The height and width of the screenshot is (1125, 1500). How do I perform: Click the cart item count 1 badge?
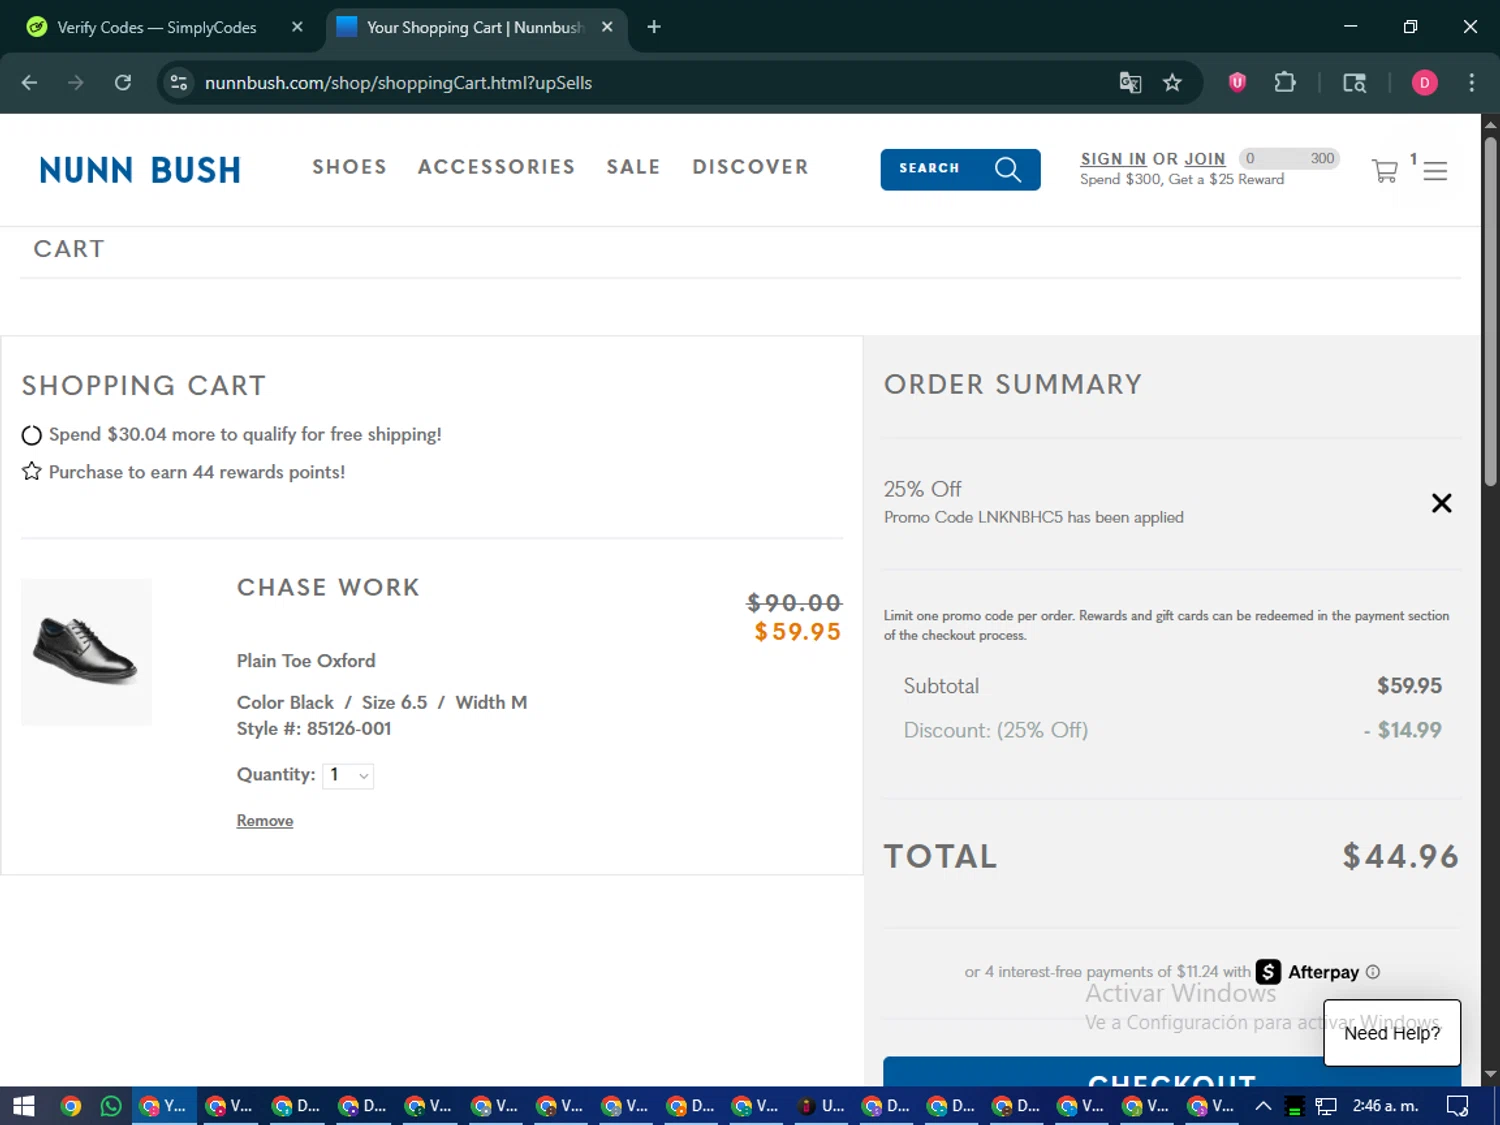1413,158
